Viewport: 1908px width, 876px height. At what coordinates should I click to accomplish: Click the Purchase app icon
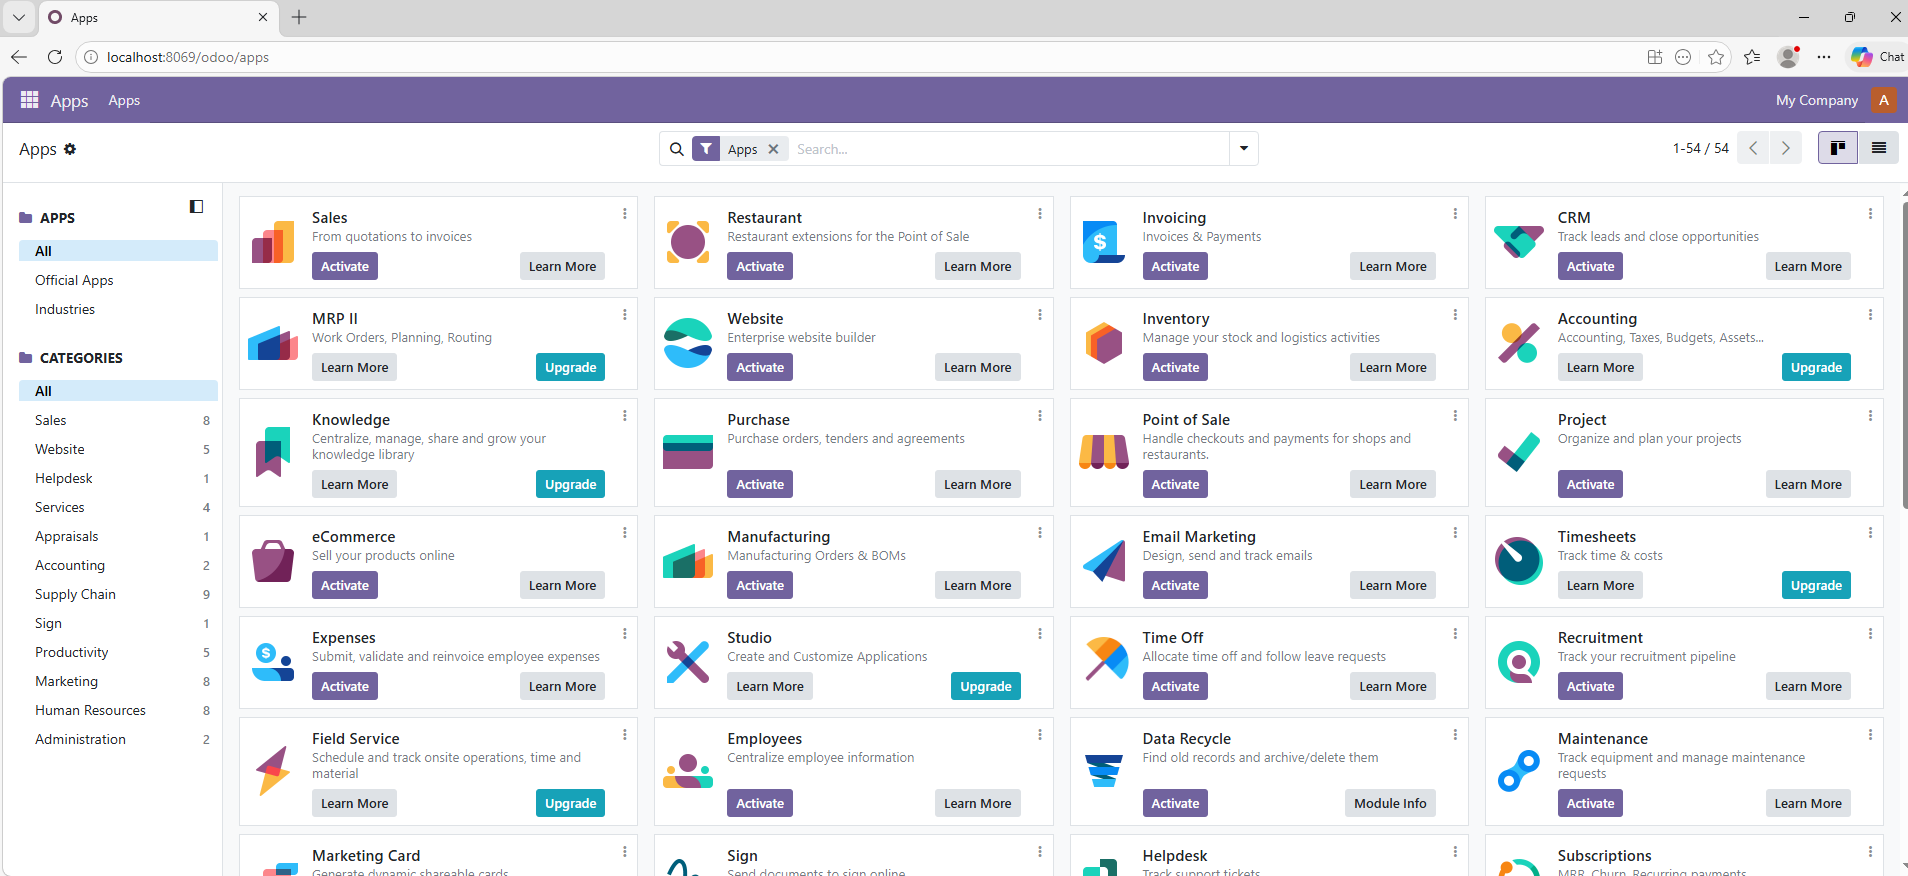[688, 452]
